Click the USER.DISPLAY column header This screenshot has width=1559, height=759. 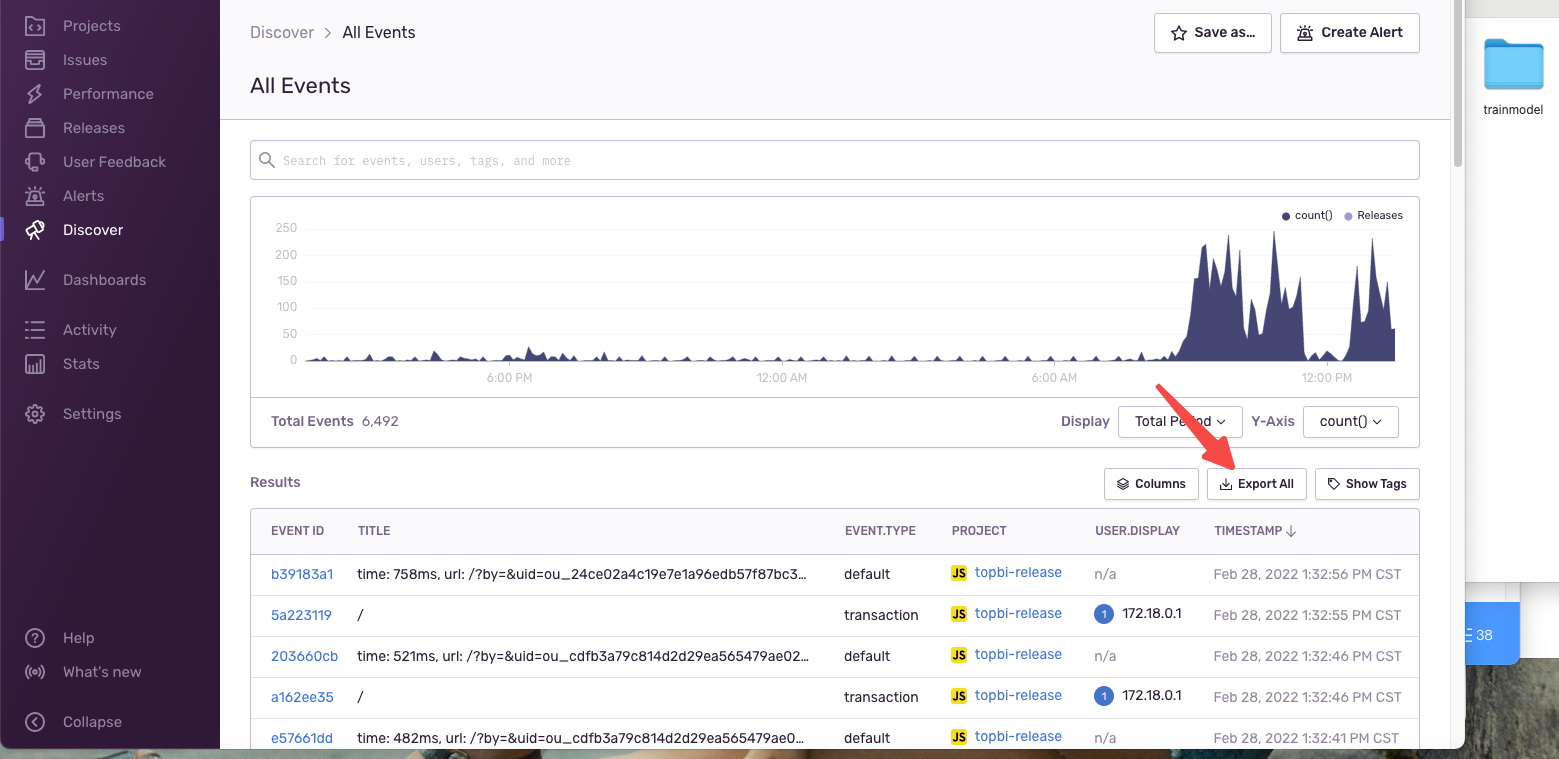(x=1138, y=531)
